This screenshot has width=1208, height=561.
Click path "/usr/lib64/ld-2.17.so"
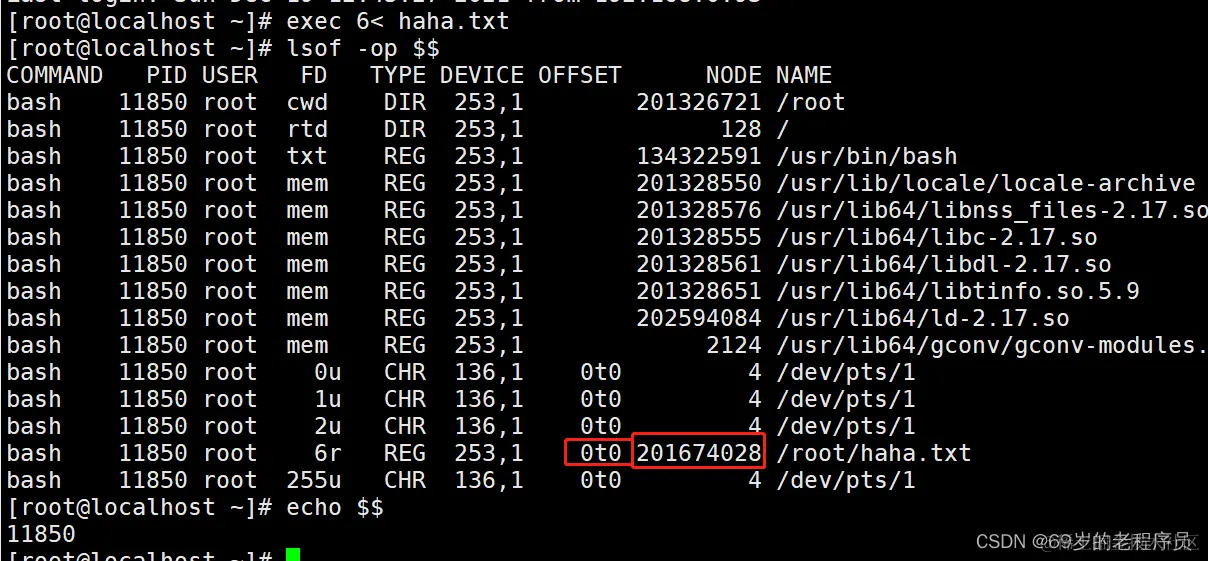[923, 318]
